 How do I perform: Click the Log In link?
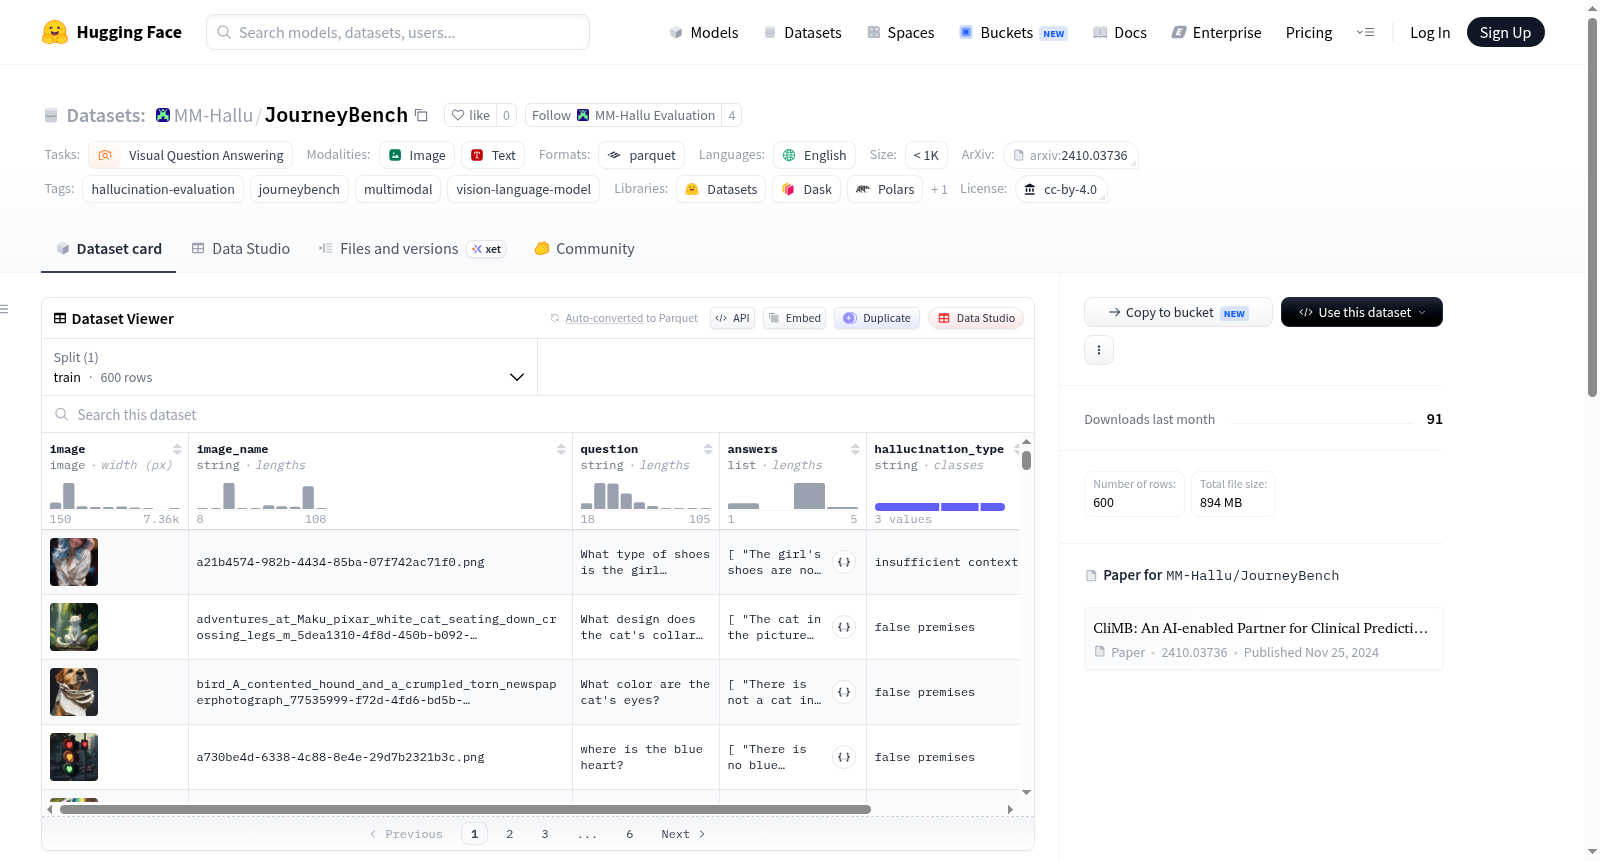(1429, 32)
